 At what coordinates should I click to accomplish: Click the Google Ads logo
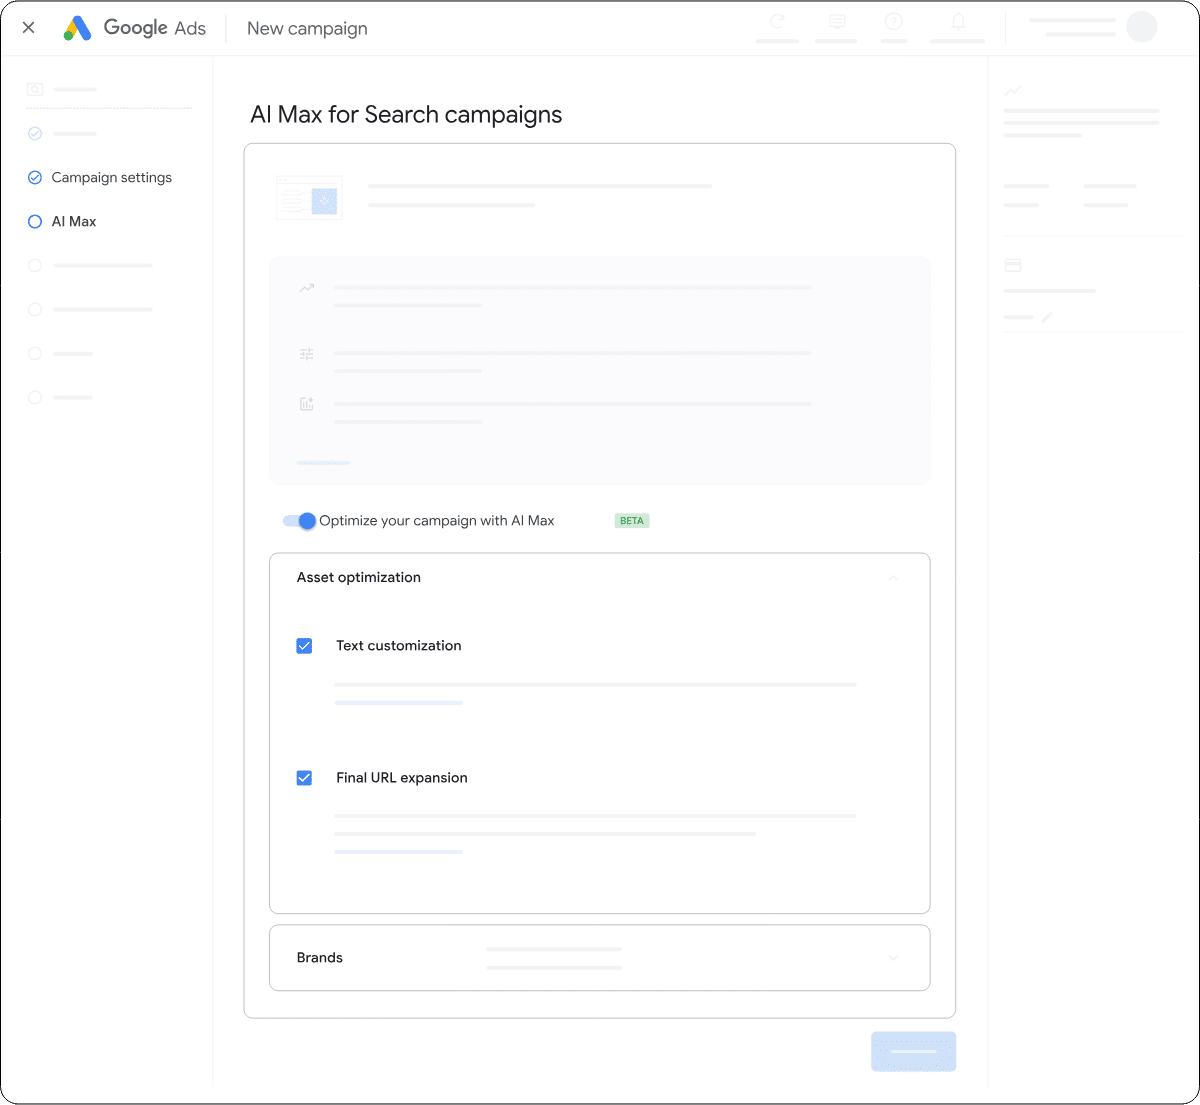[78, 28]
